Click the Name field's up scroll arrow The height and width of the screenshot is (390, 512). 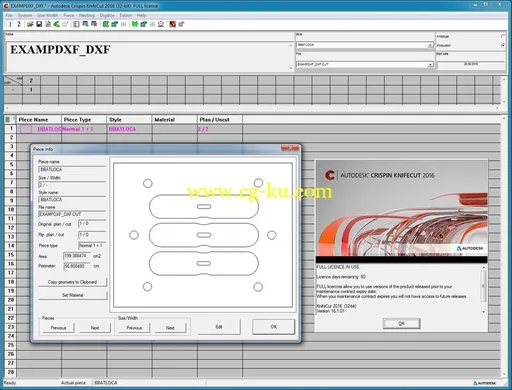pos(291,45)
